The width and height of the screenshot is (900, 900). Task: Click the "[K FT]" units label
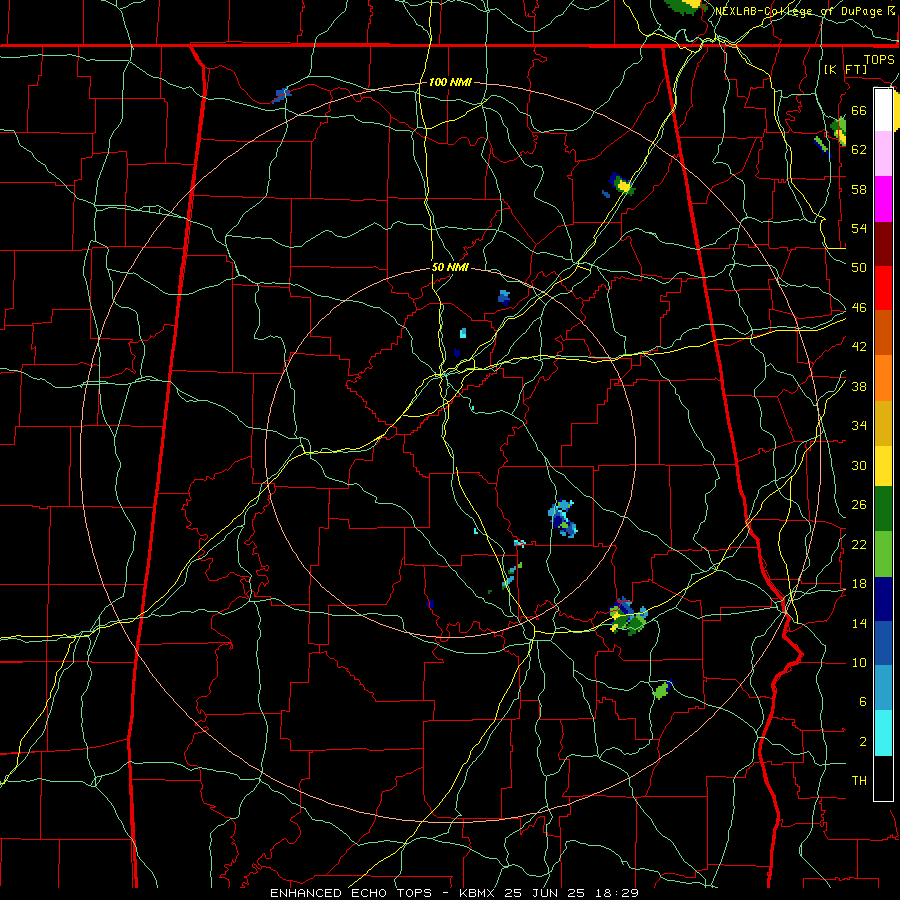[x=845, y=69]
